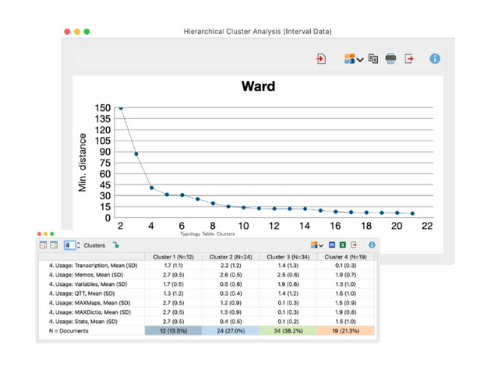Image resolution: width=504 pixels, height=365 pixels.
Task: Select the Cluster 3 (N=34) column header
Action: point(288,257)
